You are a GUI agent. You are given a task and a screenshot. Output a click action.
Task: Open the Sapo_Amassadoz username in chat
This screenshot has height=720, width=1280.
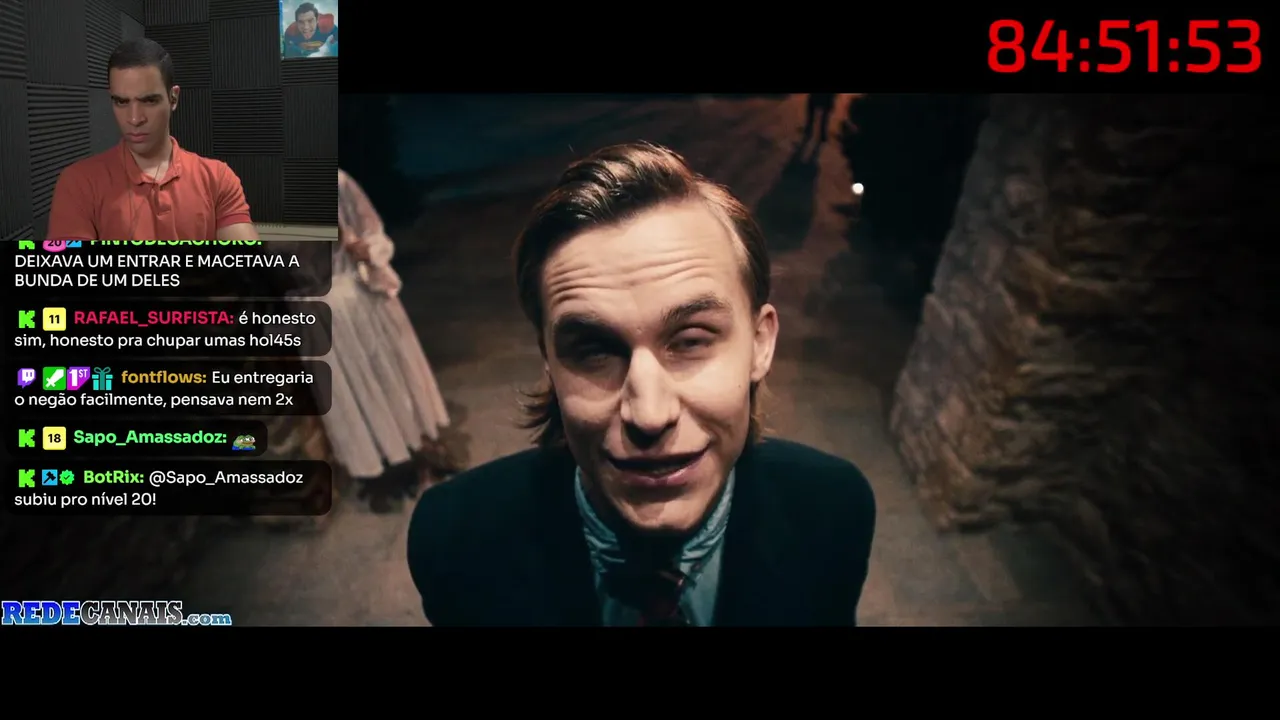point(150,438)
